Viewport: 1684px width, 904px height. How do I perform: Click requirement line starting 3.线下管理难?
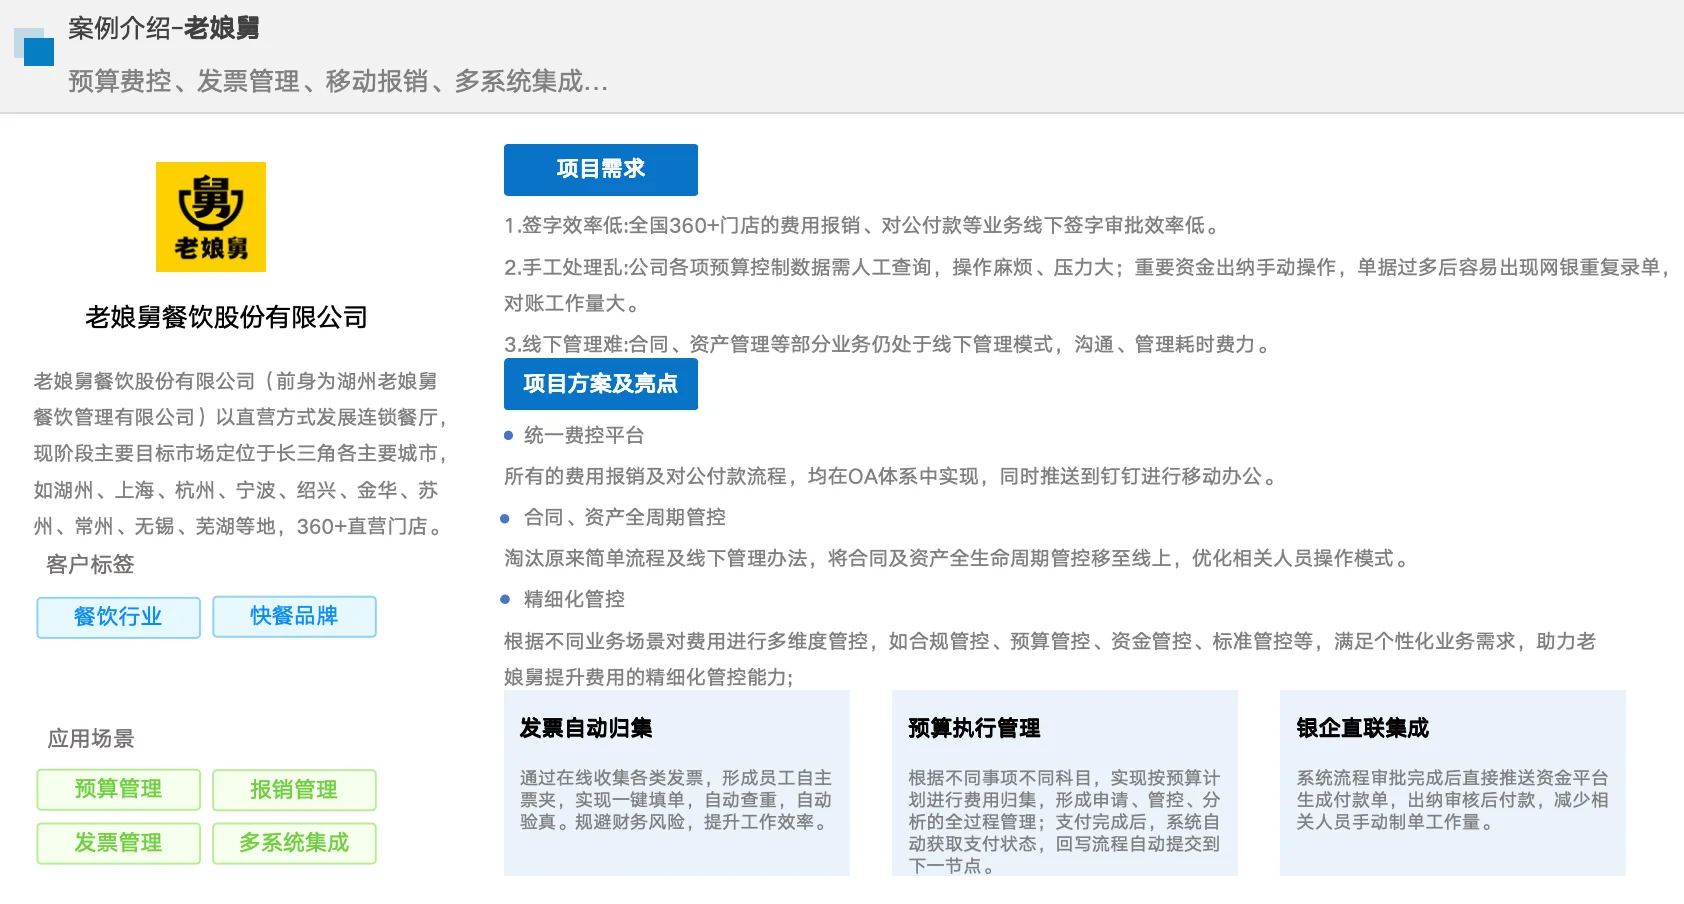click(x=888, y=344)
